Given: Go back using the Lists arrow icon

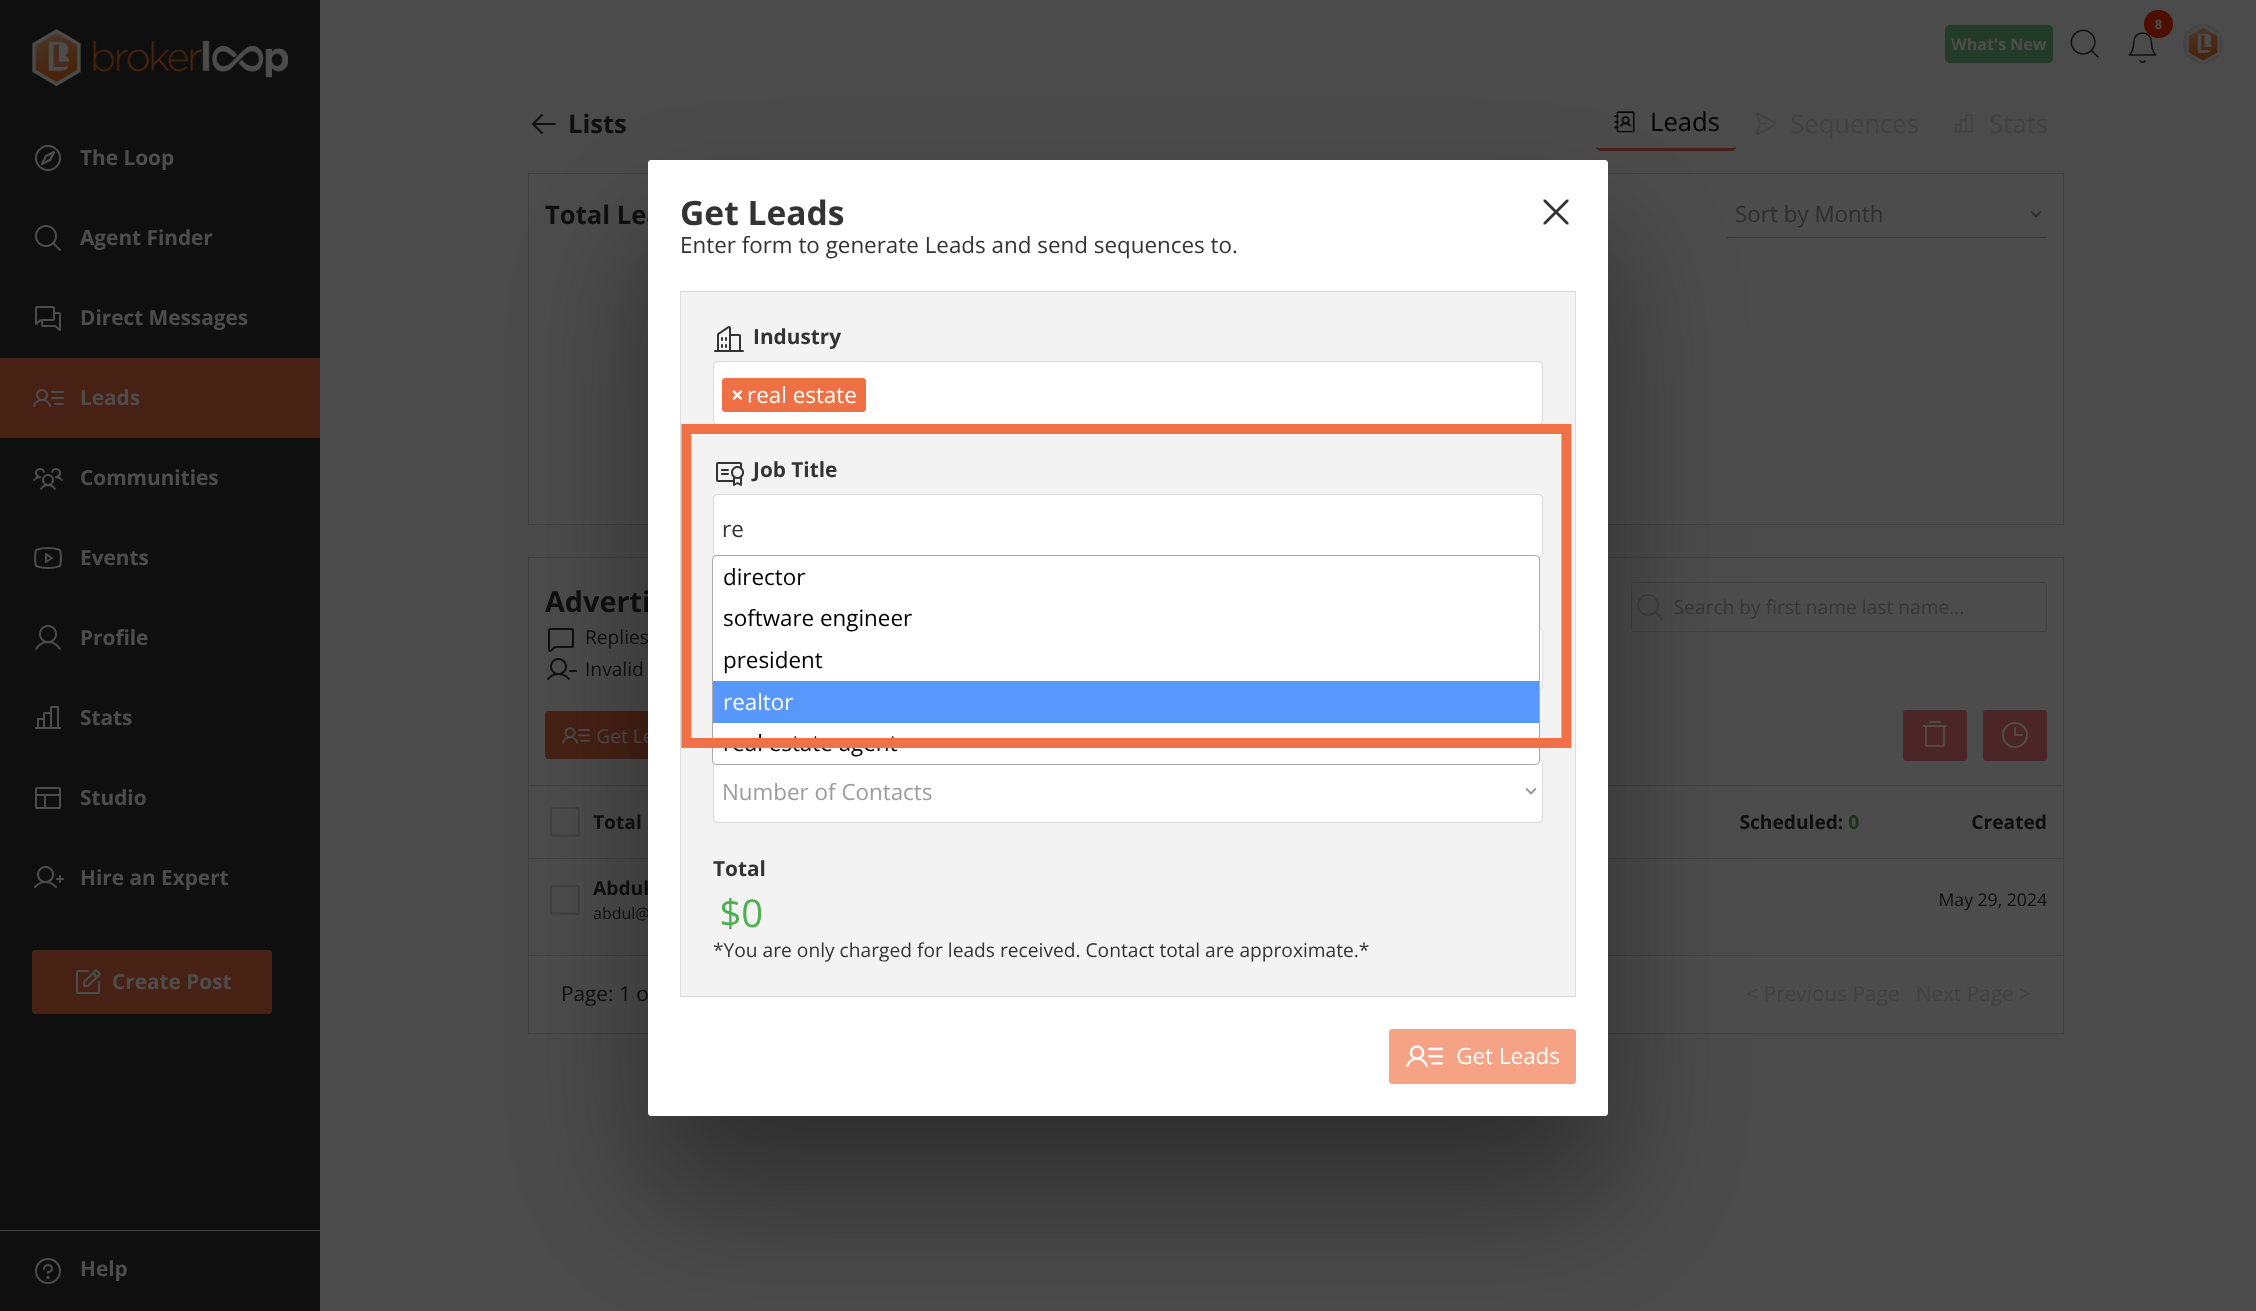Looking at the screenshot, I should pyautogui.click(x=543, y=124).
